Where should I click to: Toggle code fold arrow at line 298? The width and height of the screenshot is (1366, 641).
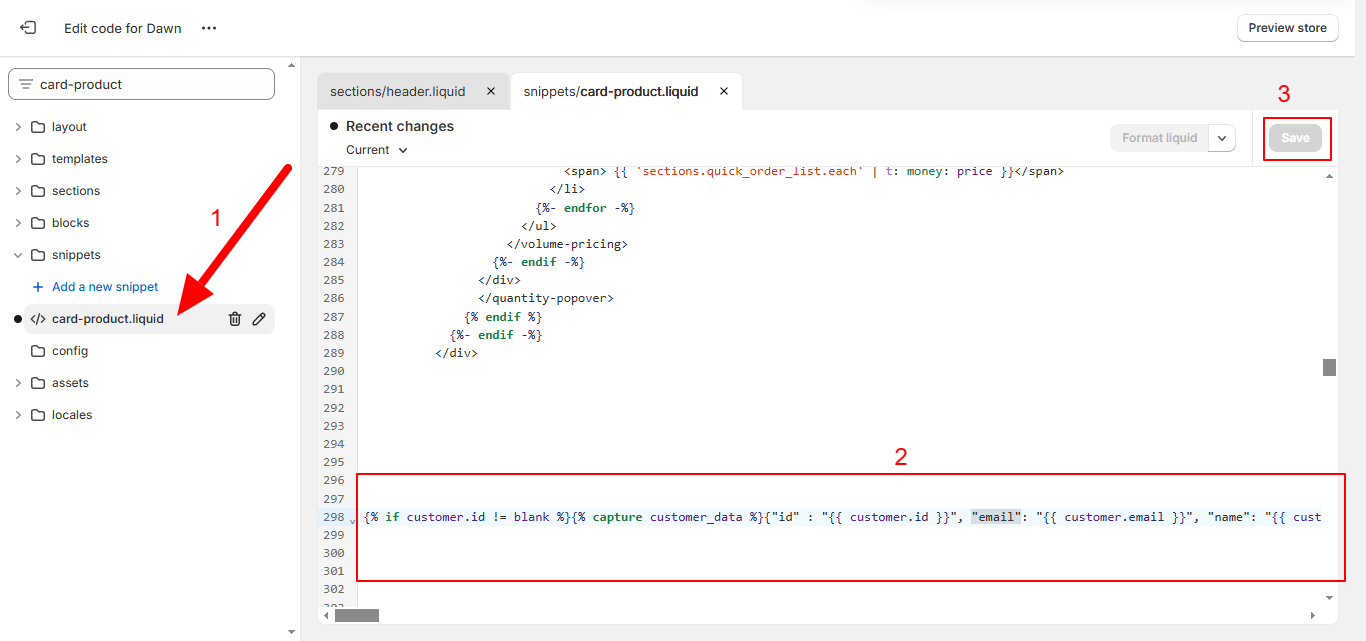[352, 520]
